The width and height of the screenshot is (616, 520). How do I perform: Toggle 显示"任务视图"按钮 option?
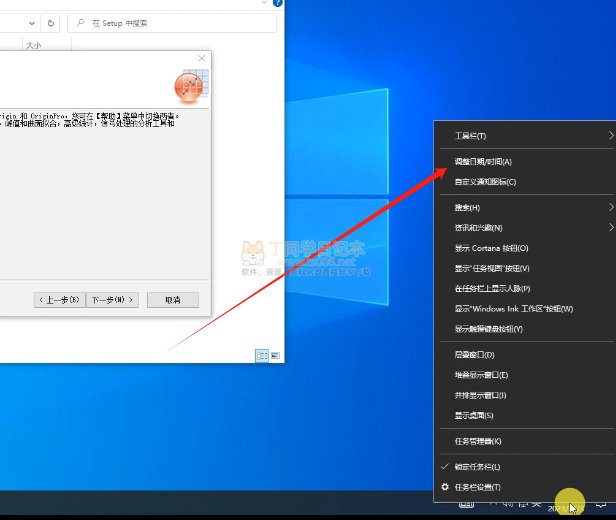[x=500, y=268]
